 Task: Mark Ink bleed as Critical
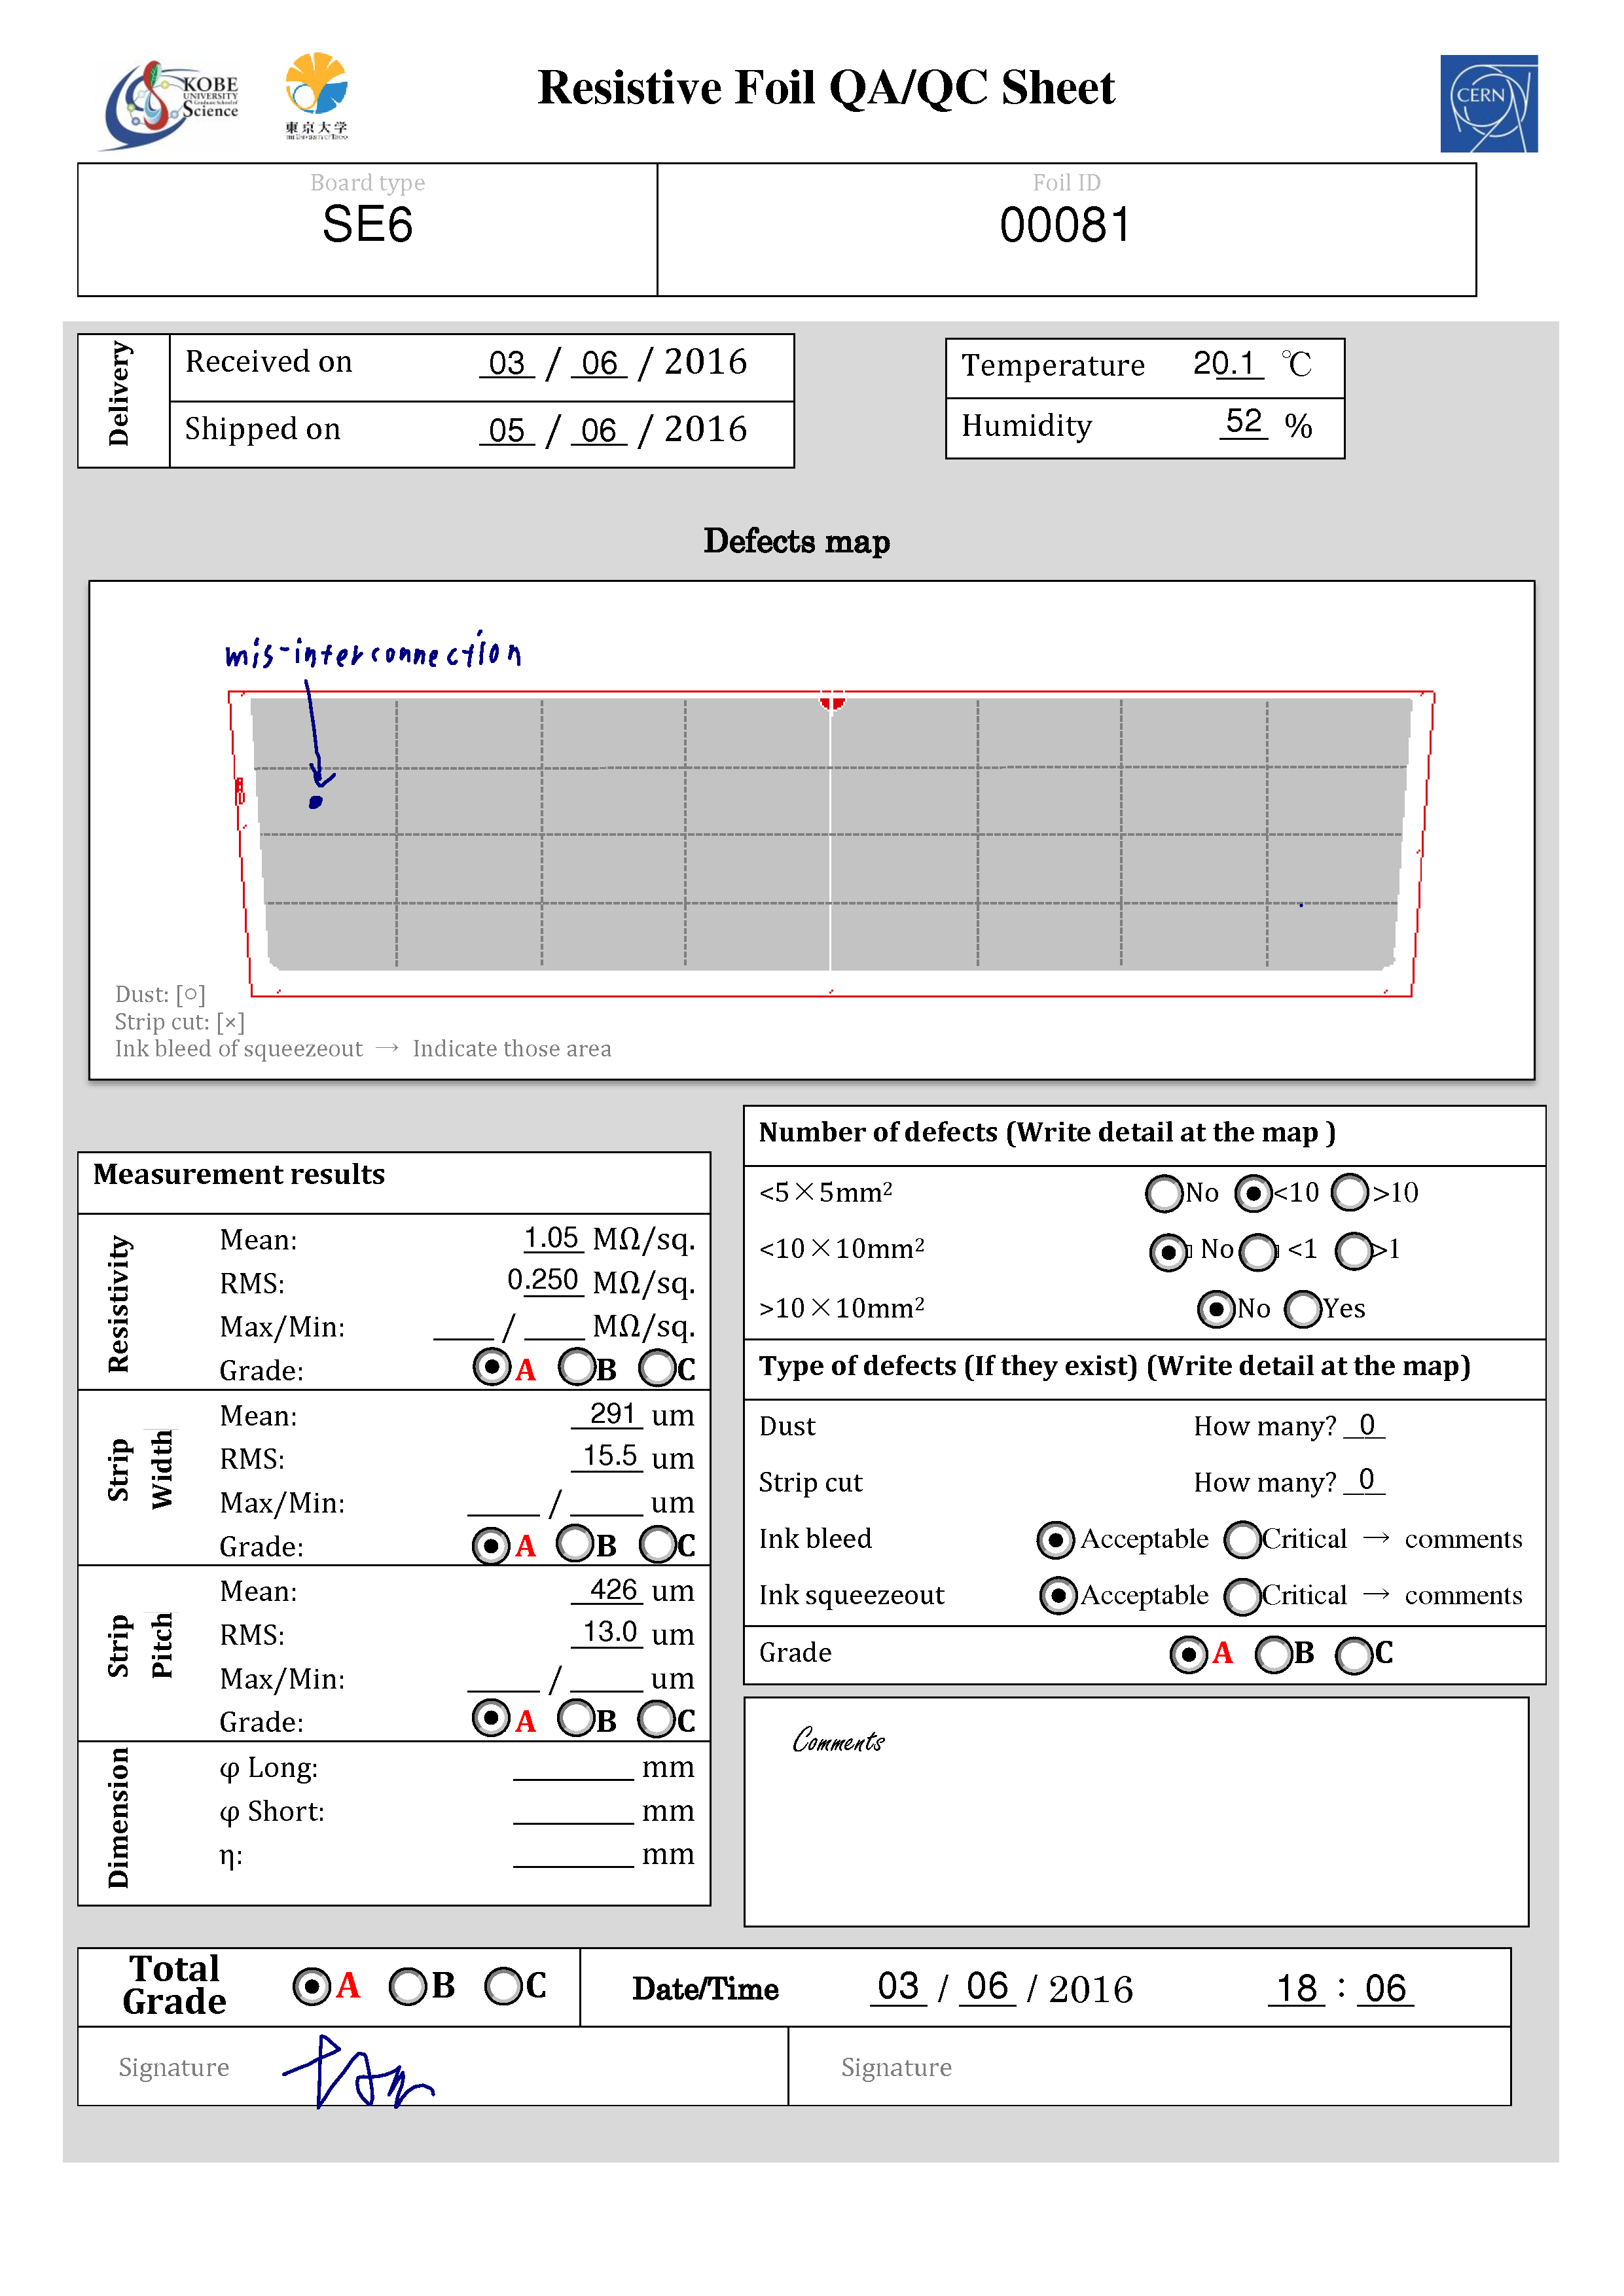[x=1243, y=1540]
